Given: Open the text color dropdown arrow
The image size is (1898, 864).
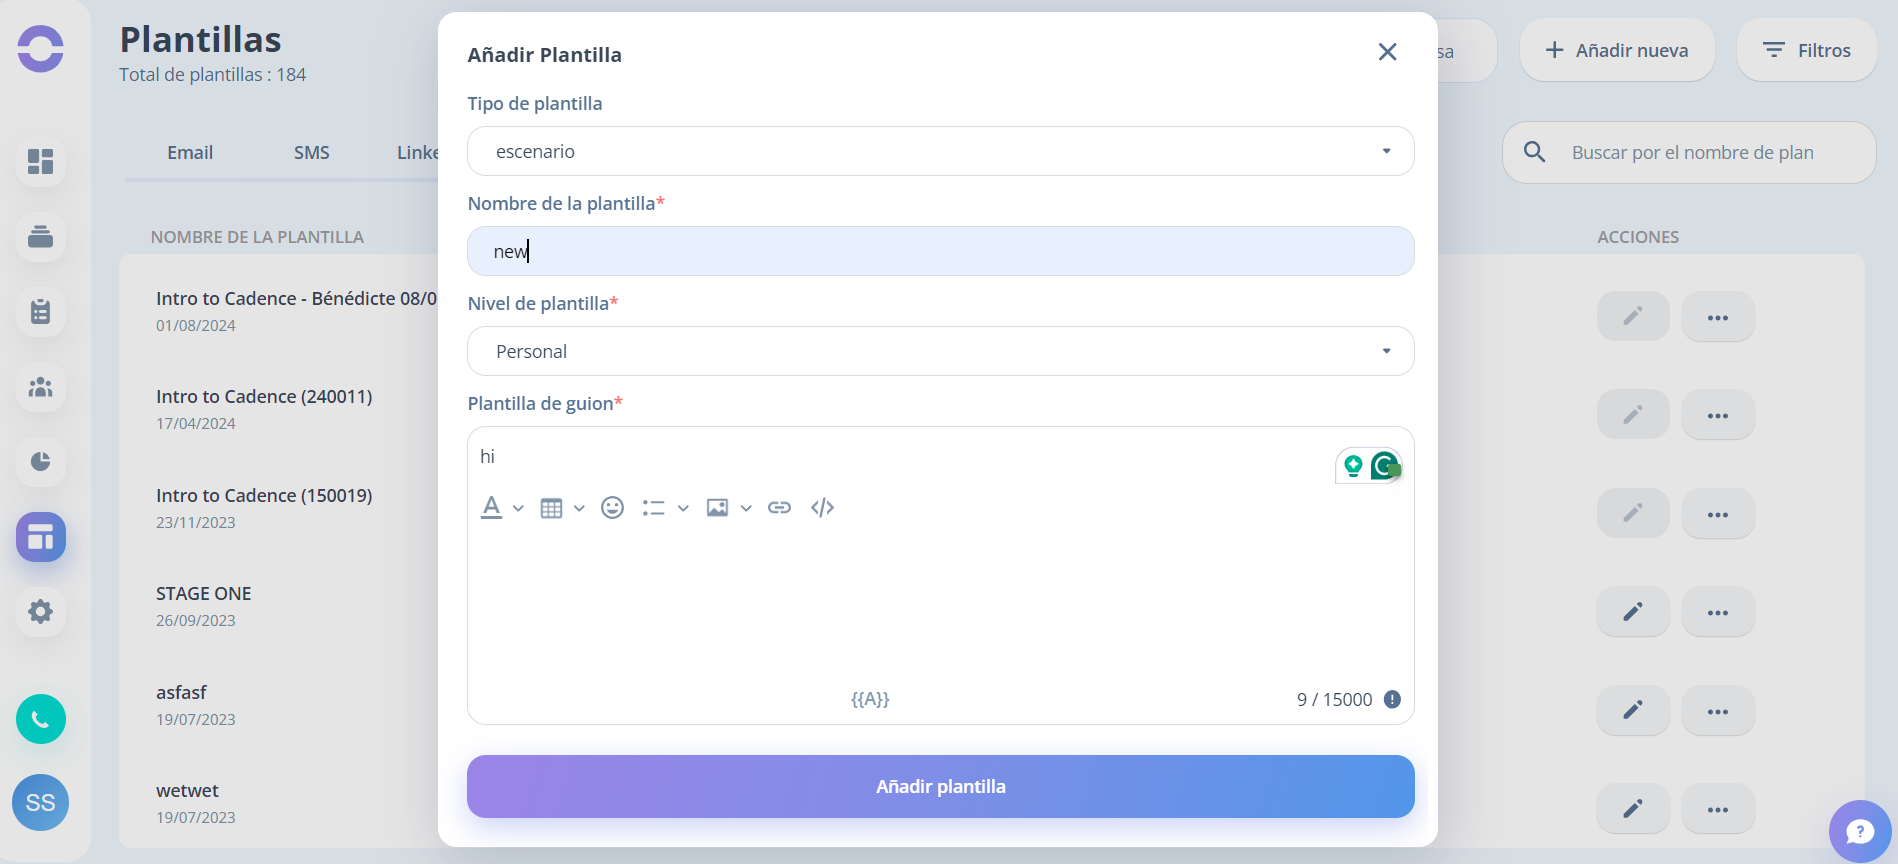Looking at the screenshot, I should [518, 508].
